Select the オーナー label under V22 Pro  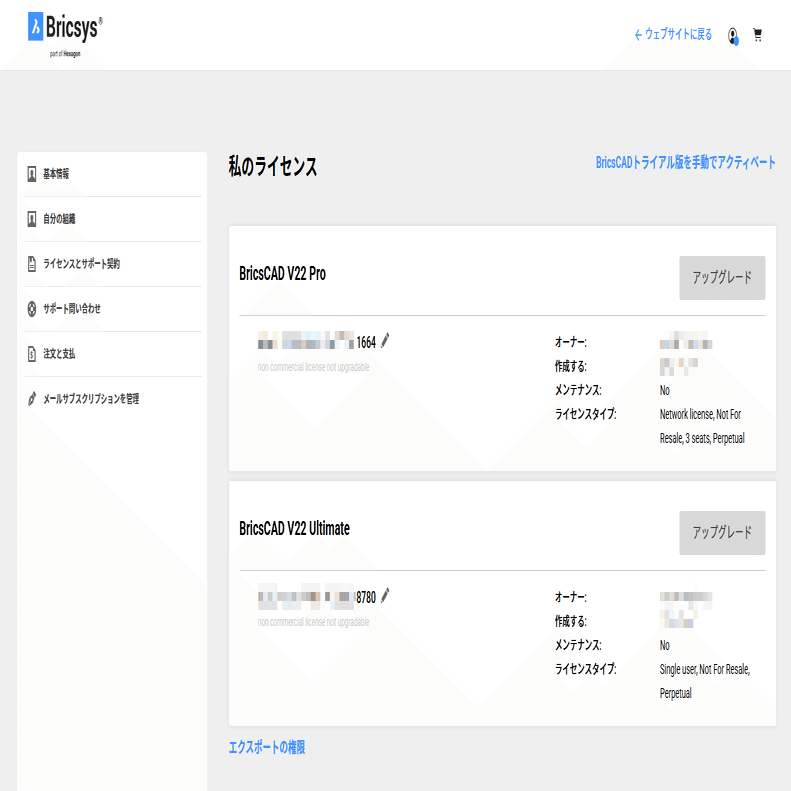pos(571,342)
